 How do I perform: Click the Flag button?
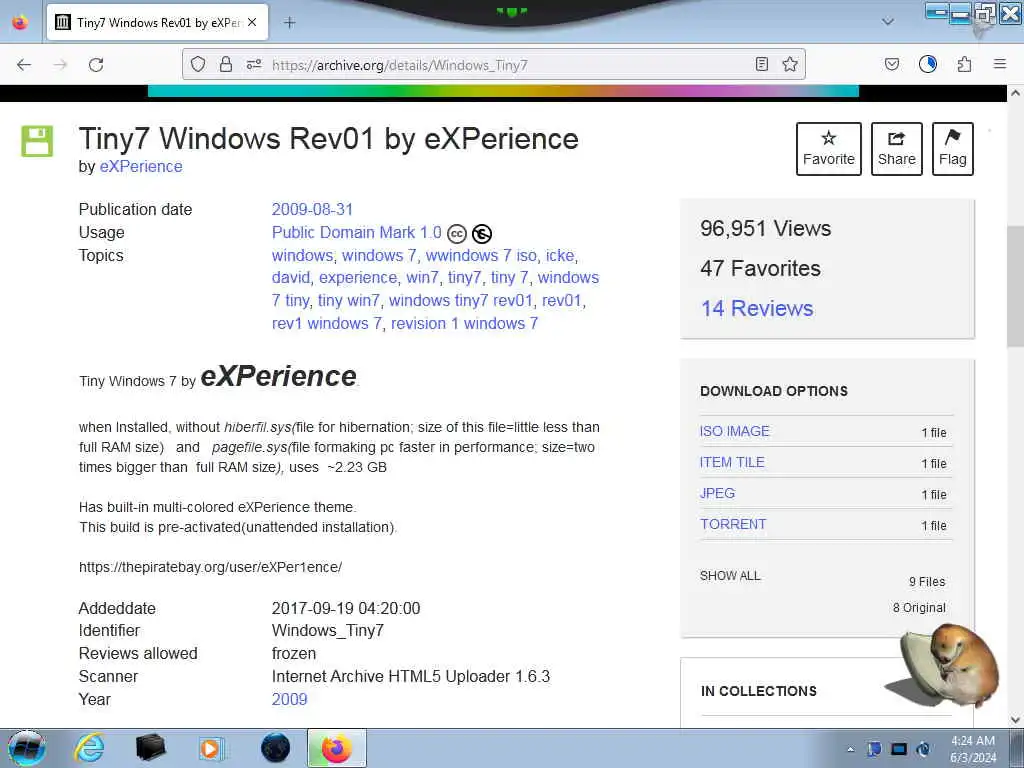953,149
